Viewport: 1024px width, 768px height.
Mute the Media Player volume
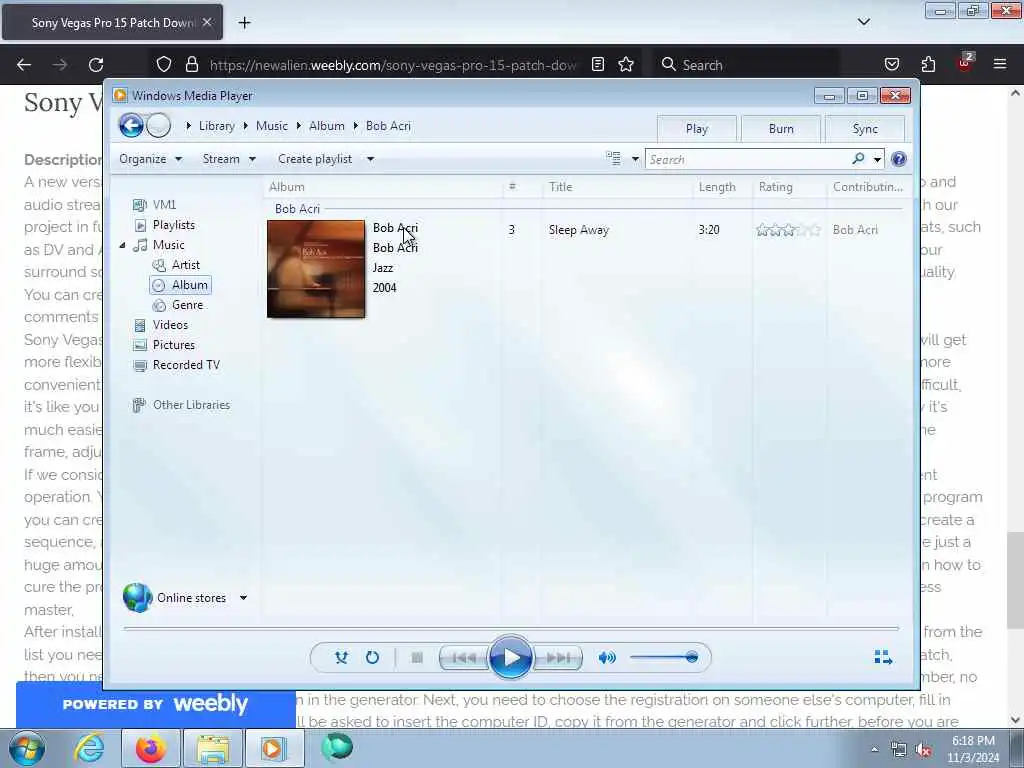pyautogui.click(x=607, y=658)
